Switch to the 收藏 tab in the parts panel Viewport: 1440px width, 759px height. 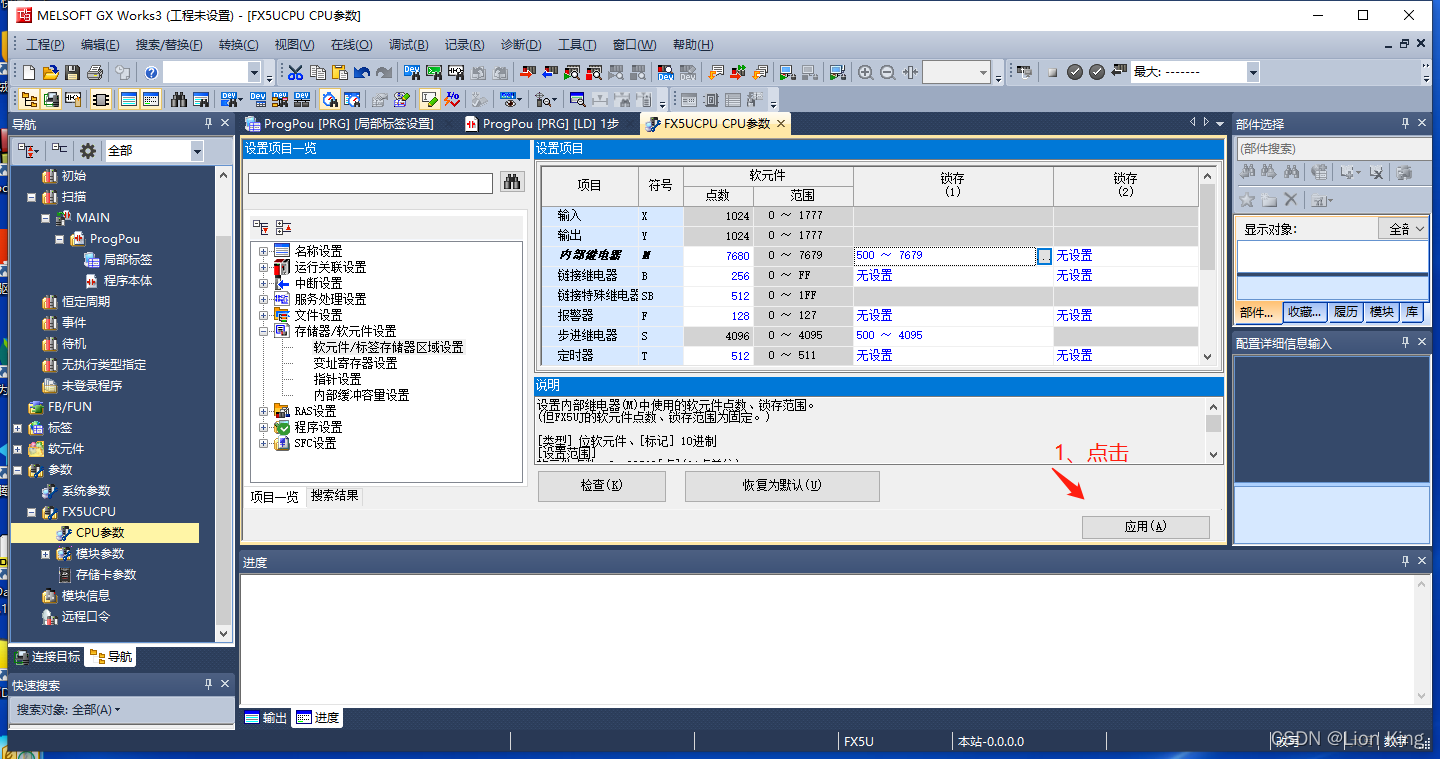click(x=1305, y=312)
